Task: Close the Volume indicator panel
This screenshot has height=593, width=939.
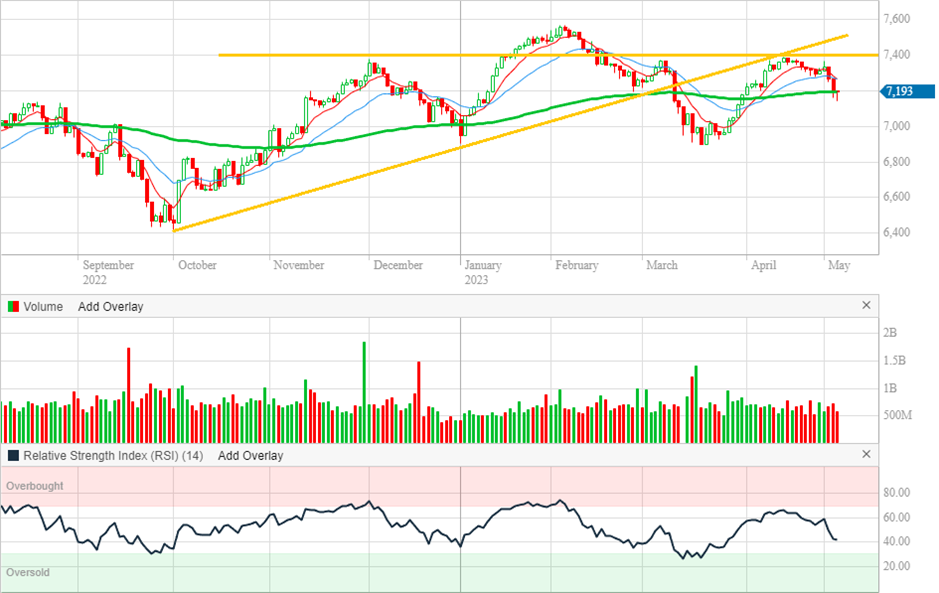Action: 866,306
